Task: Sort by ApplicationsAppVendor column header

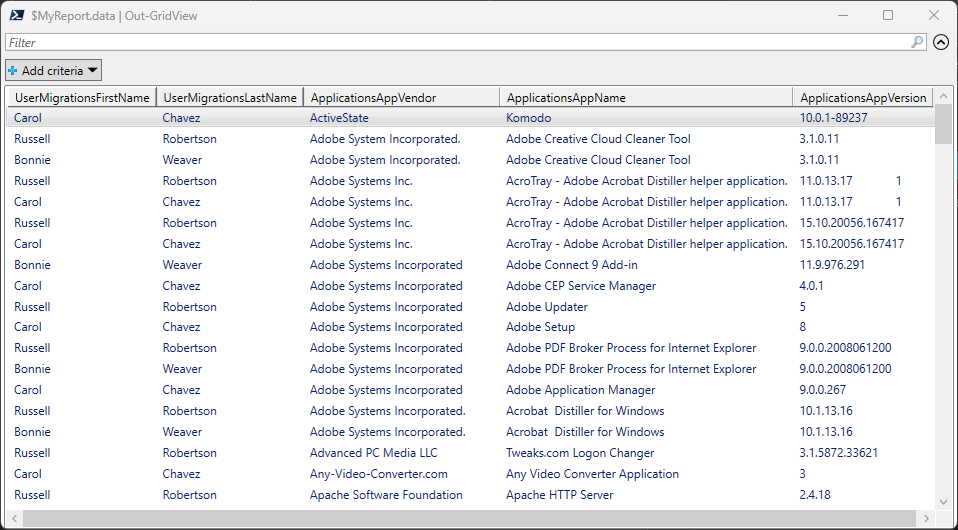Action: pyautogui.click(x=401, y=98)
